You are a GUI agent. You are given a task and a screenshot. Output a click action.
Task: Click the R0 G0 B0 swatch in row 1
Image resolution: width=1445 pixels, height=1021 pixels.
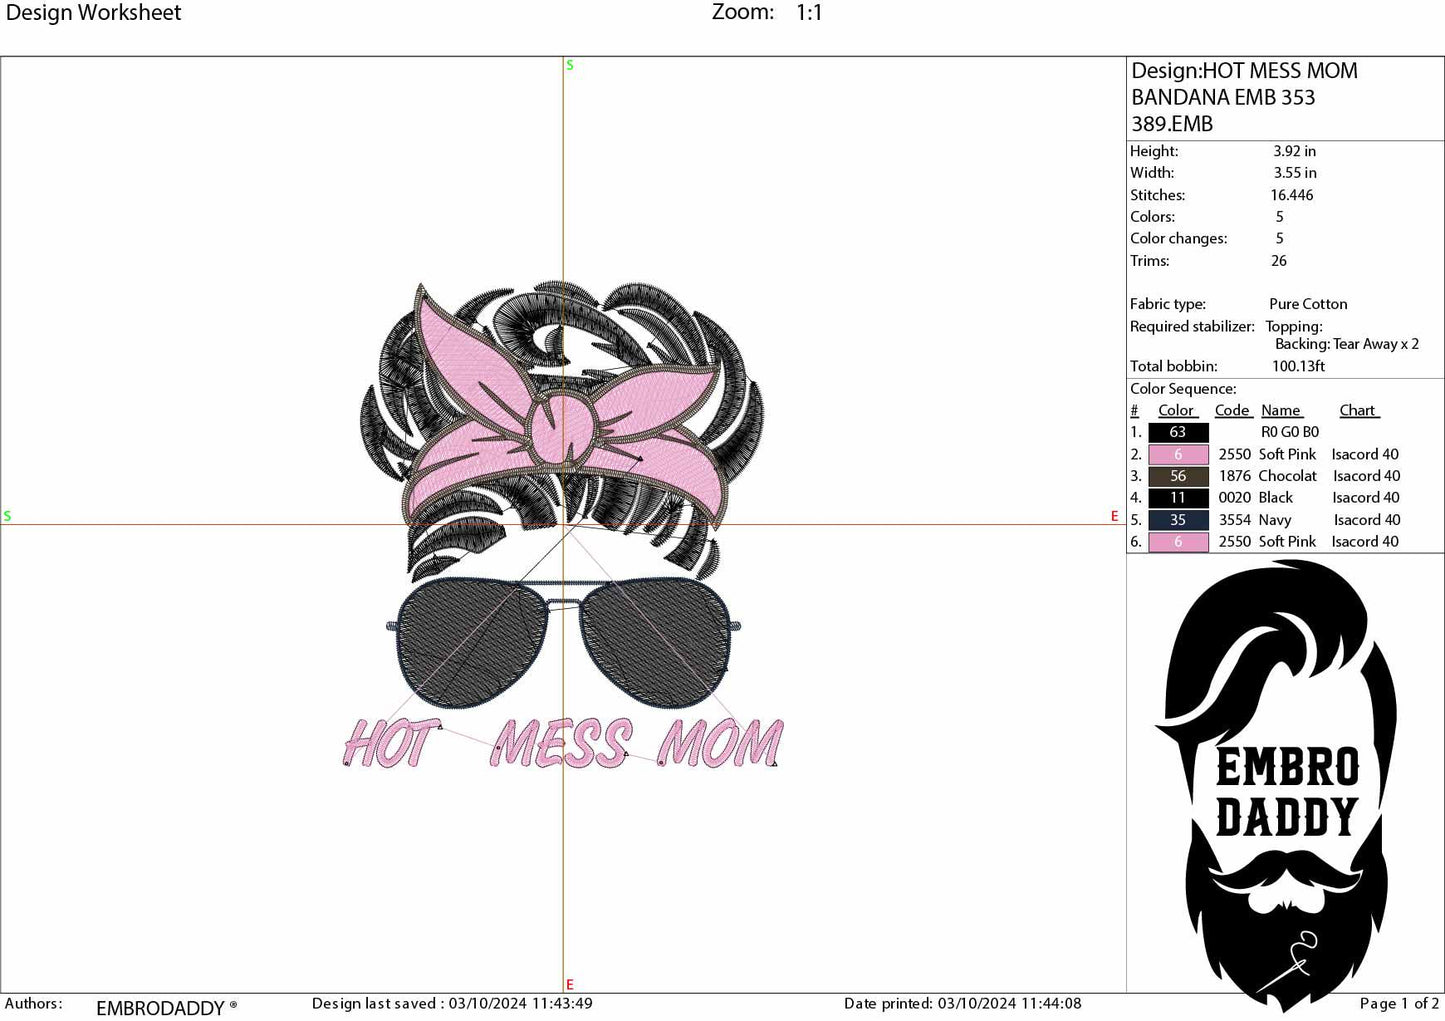1178,432
